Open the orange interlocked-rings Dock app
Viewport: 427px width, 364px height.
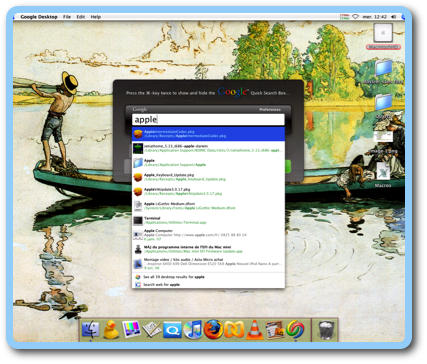click(234, 330)
